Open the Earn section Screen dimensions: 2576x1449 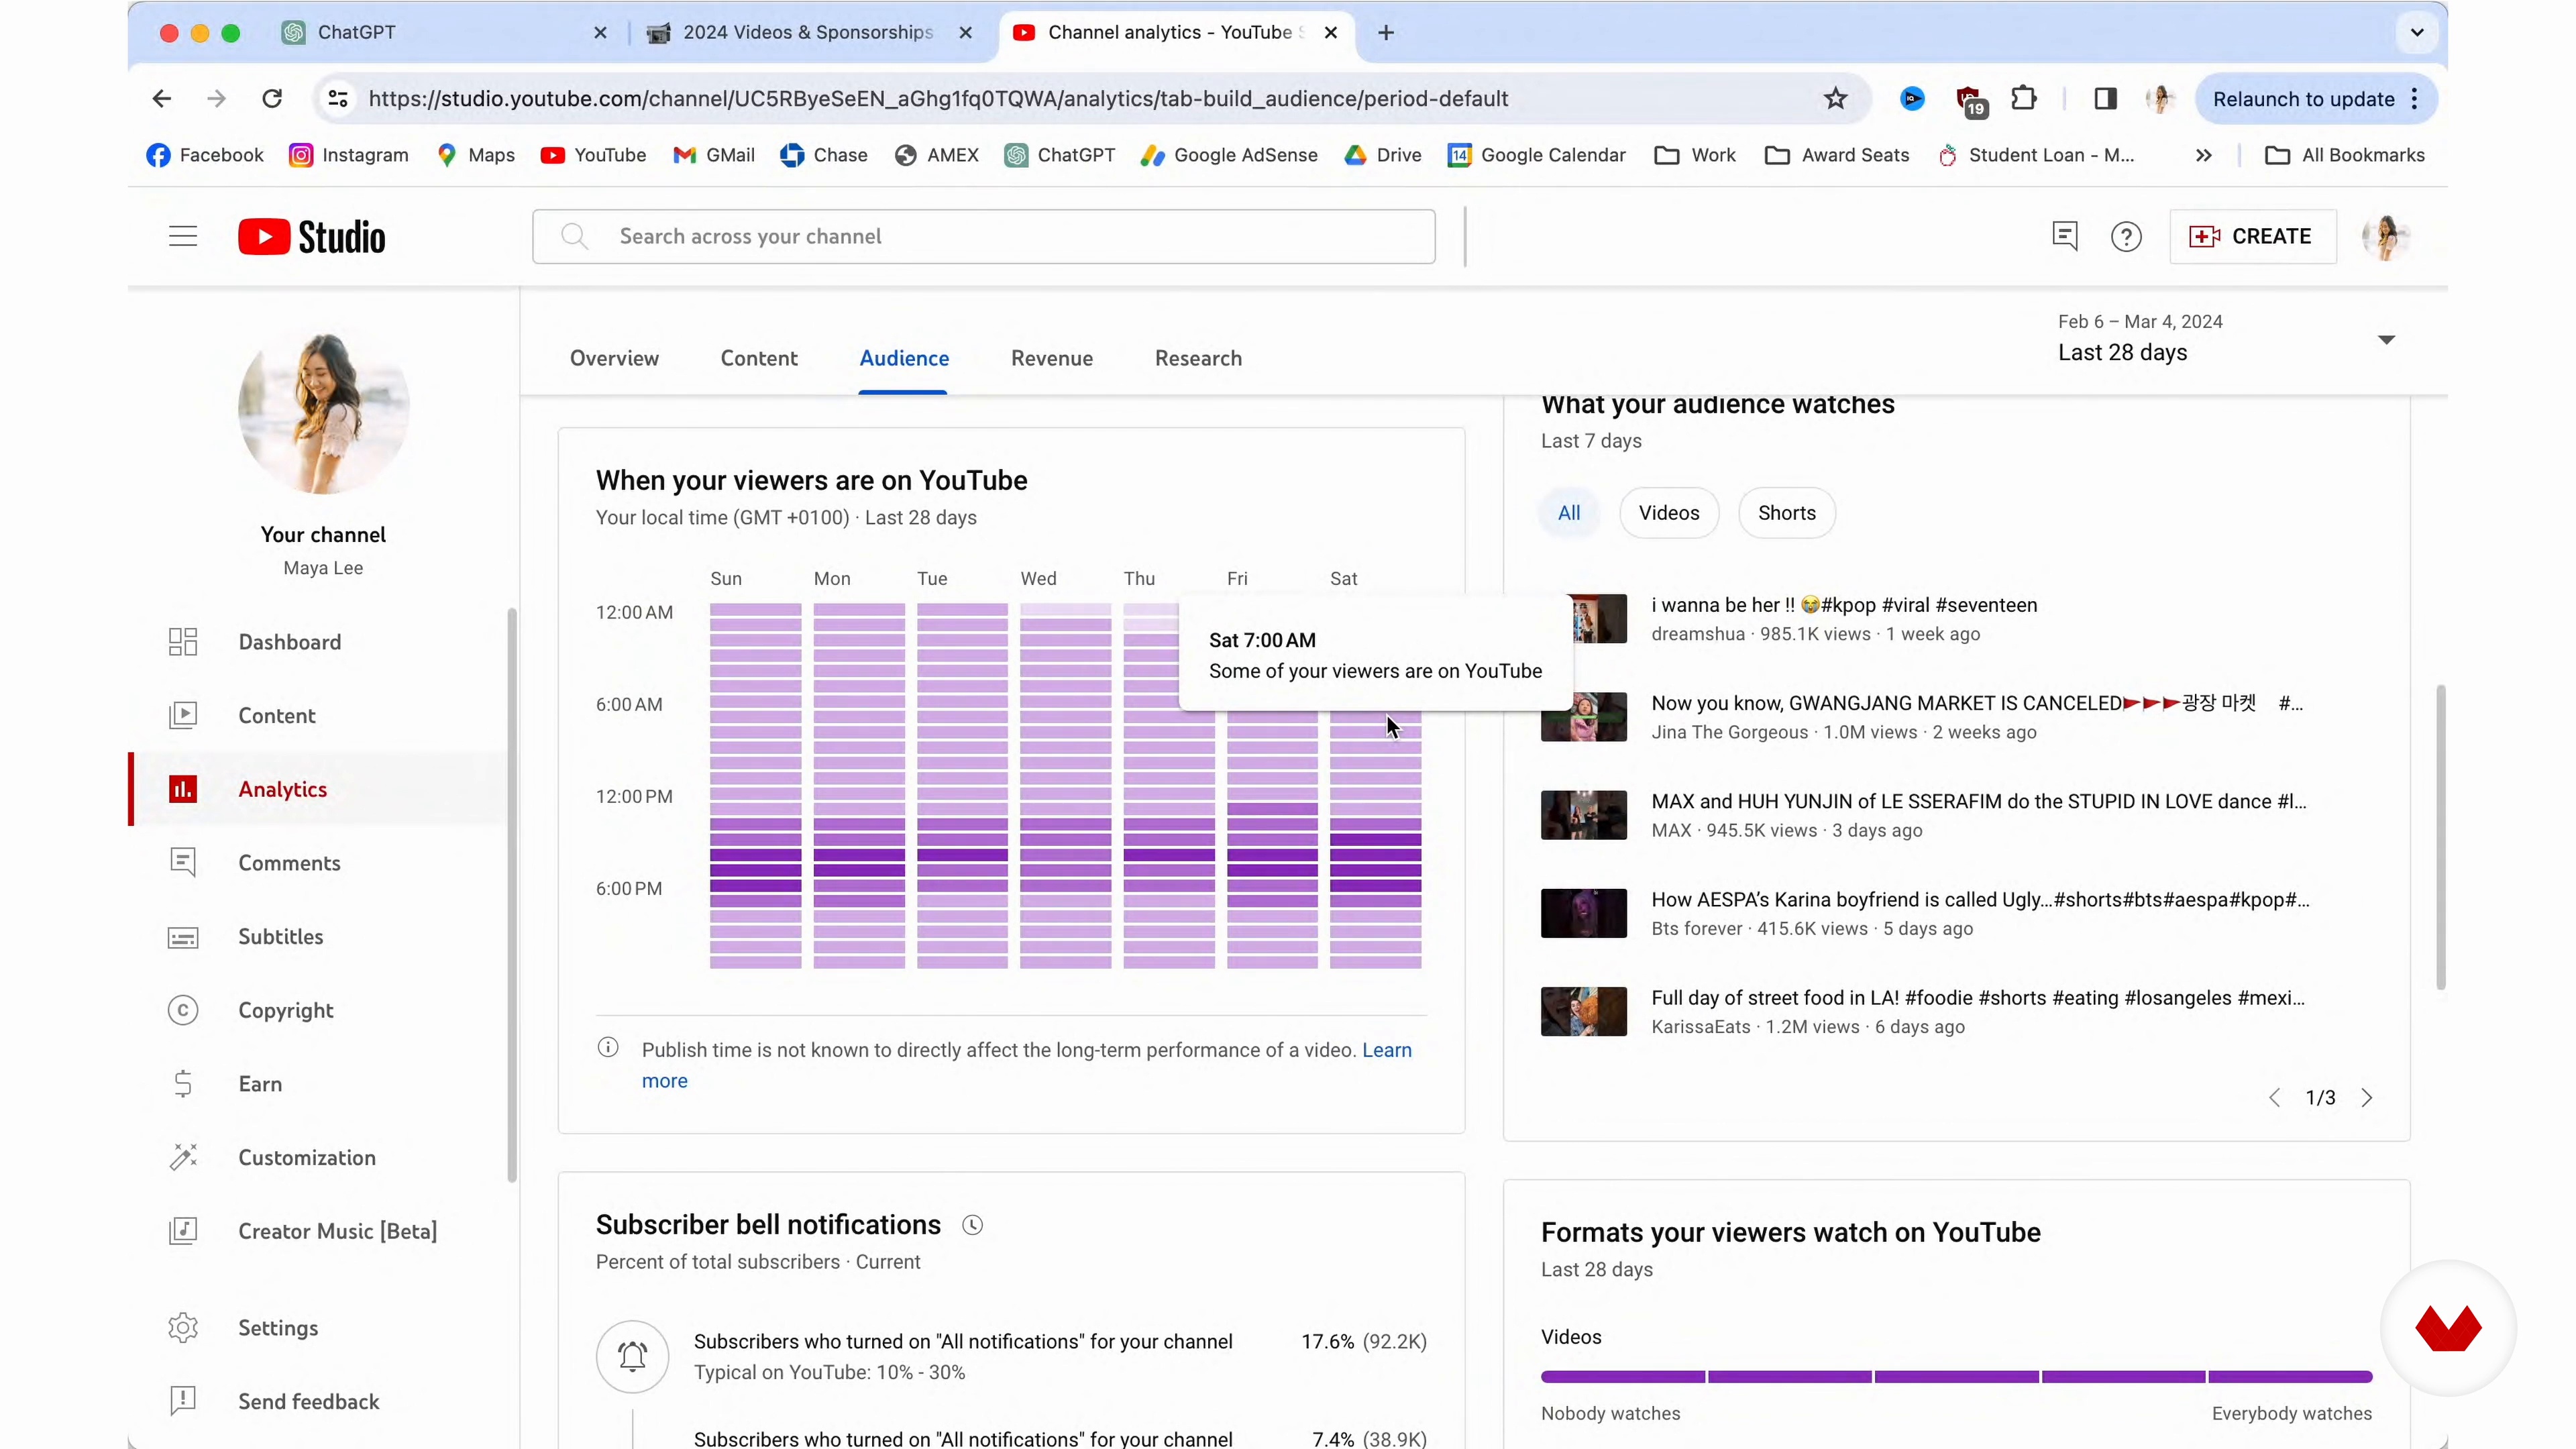[260, 1084]
